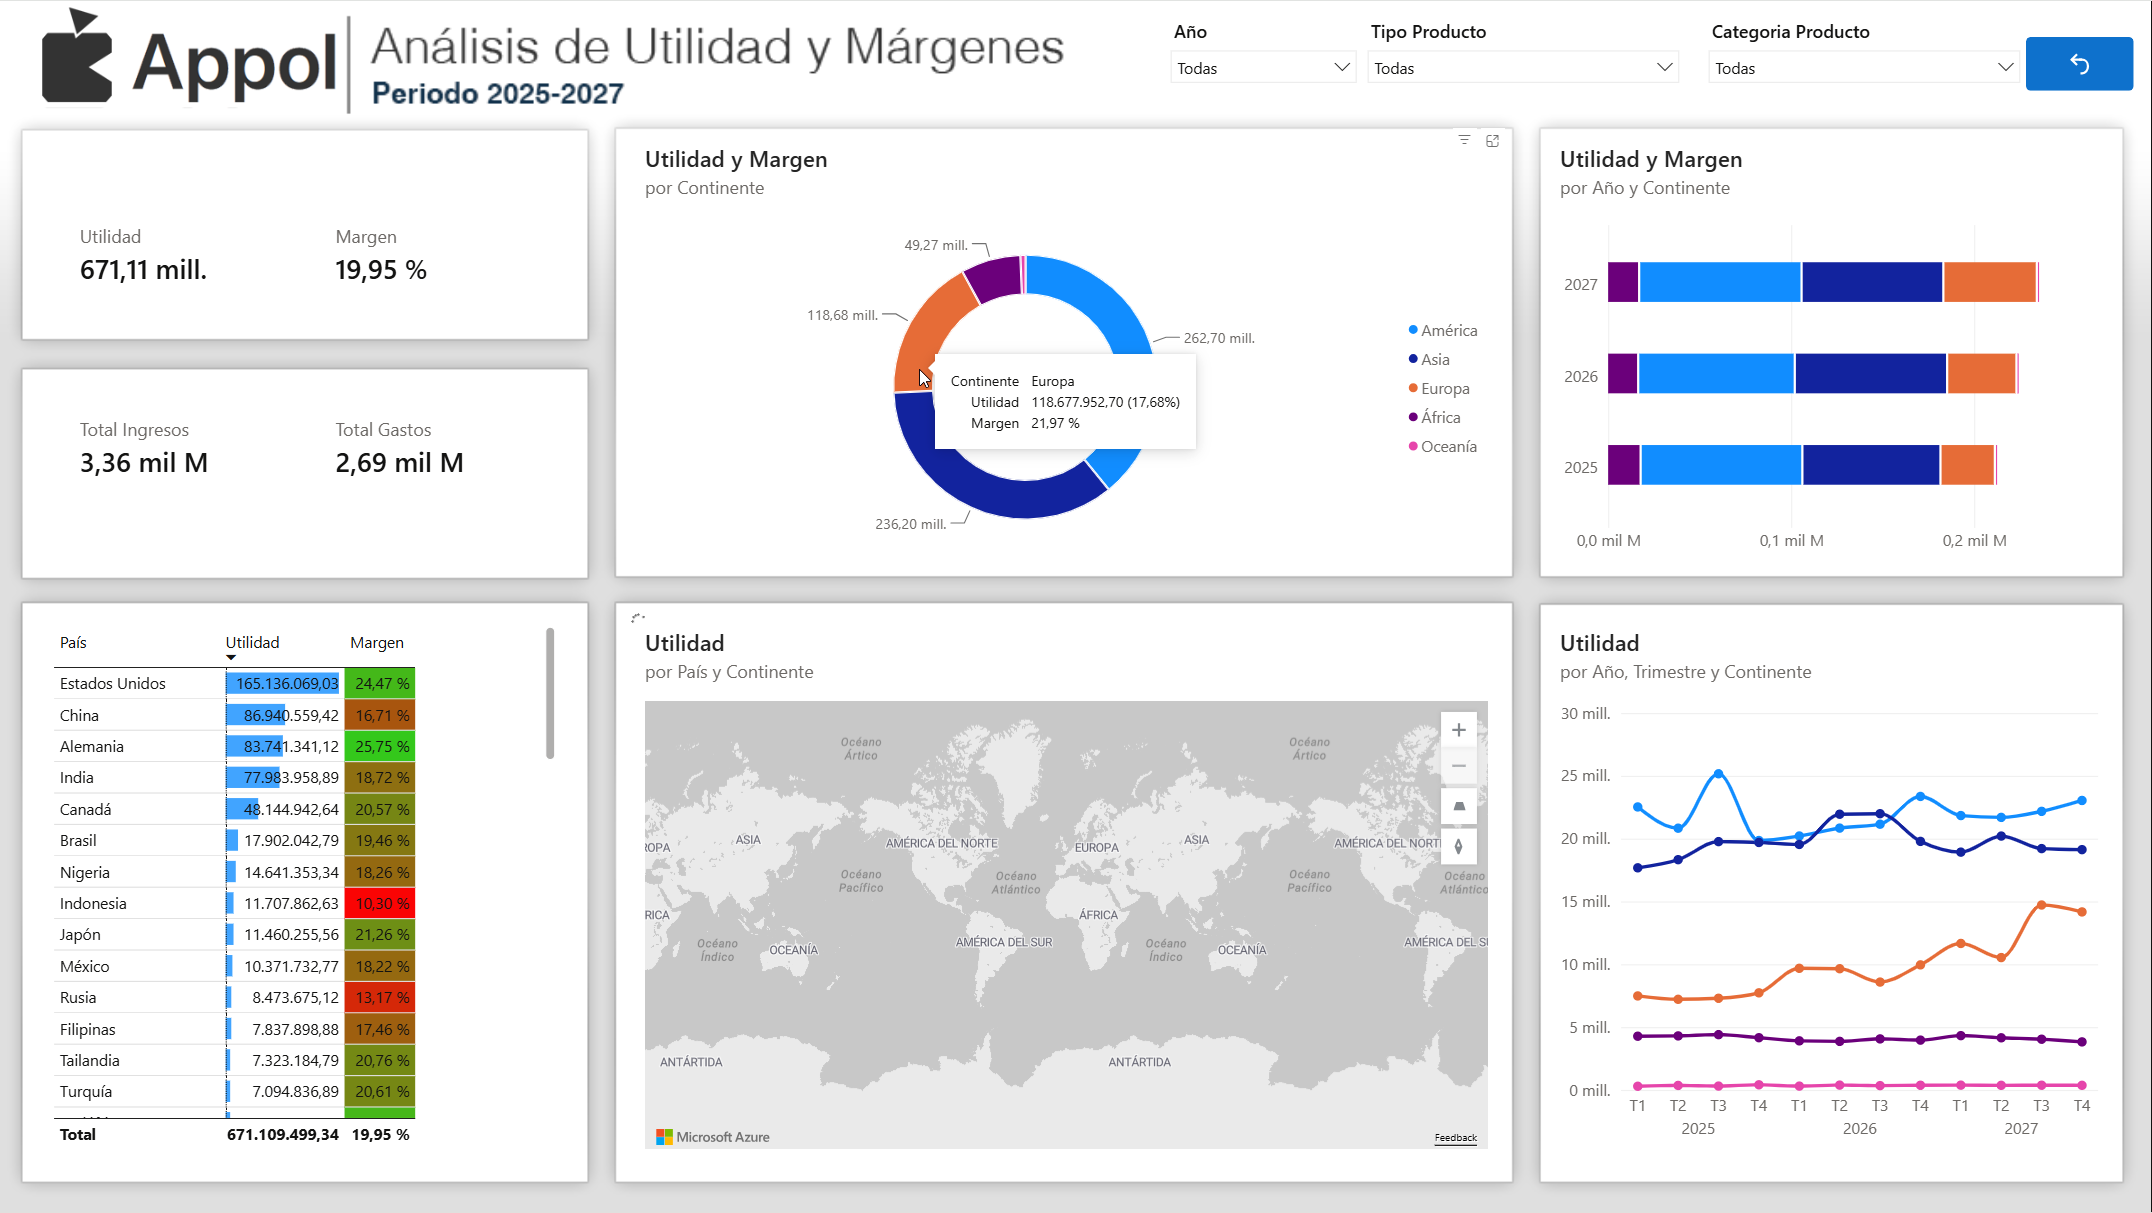
Task: Open focus mode on the donut chart
Action: pyautogui.click(x=1493, y=141)
